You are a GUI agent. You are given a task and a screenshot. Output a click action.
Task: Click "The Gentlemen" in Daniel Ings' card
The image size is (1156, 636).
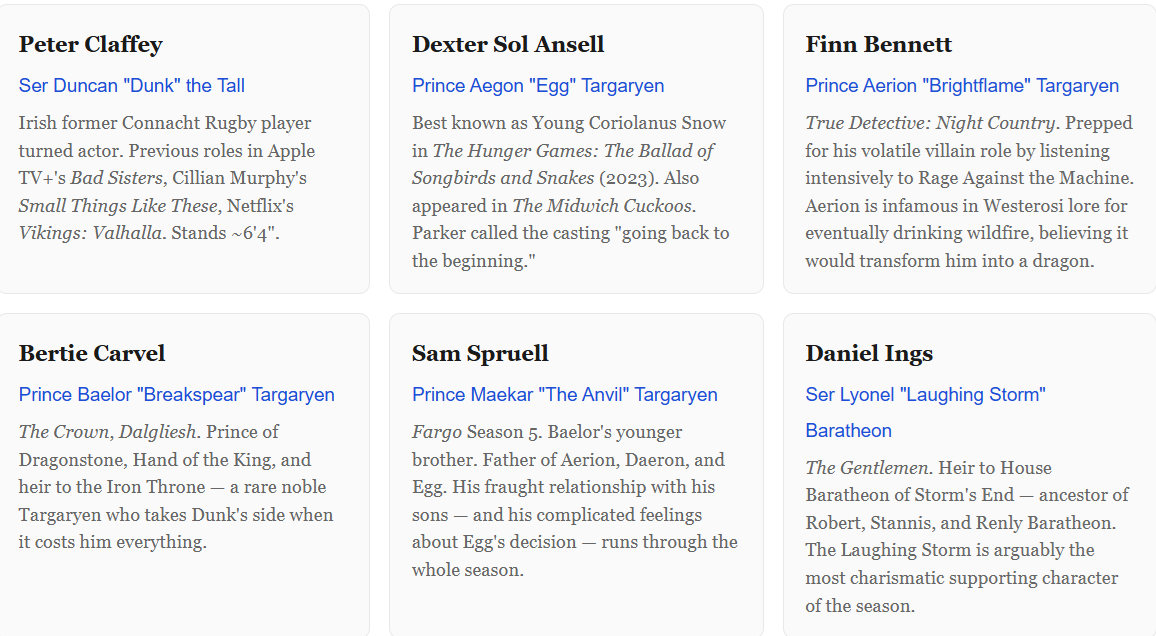(x=867, y=468)
